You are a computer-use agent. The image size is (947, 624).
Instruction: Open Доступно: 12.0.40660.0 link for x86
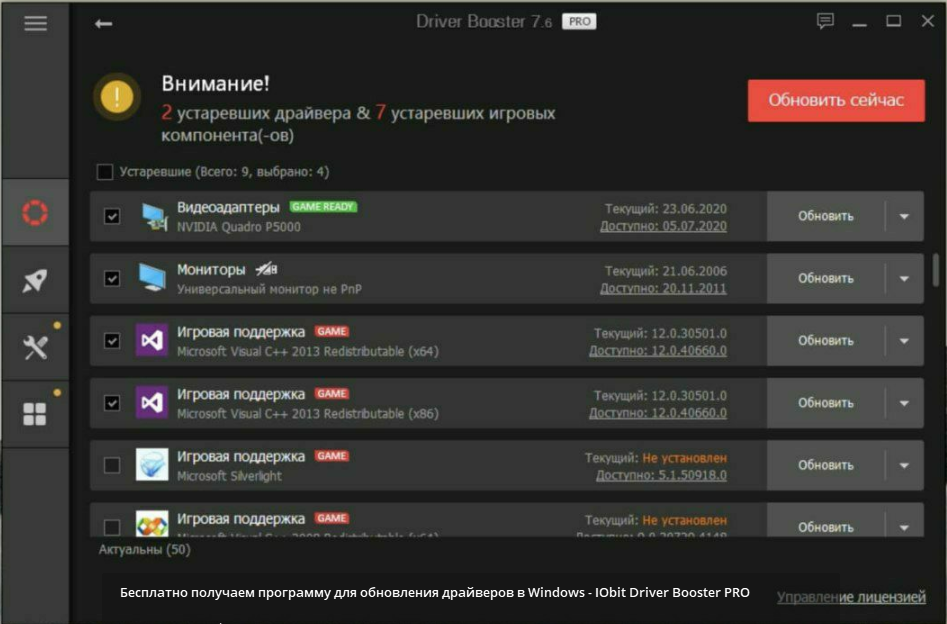click(658, 413)
